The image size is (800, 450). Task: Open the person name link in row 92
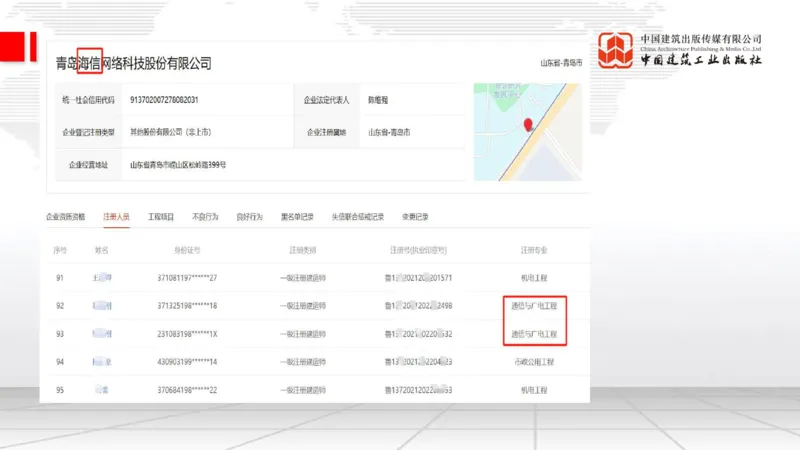pyautogui.click(x=102, y=306)
